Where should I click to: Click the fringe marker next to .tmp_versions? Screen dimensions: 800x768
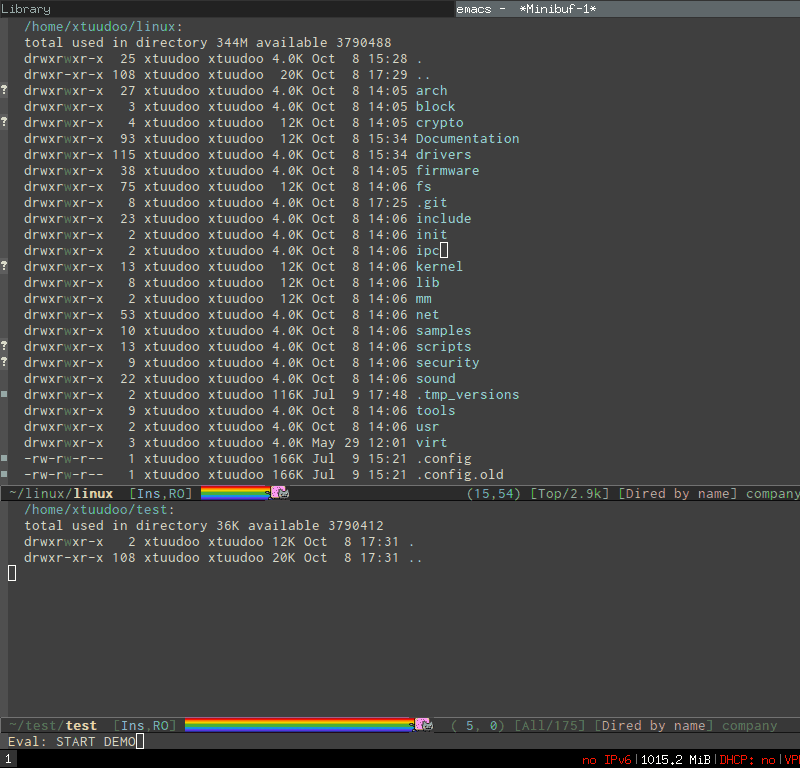tap(5, 394)
